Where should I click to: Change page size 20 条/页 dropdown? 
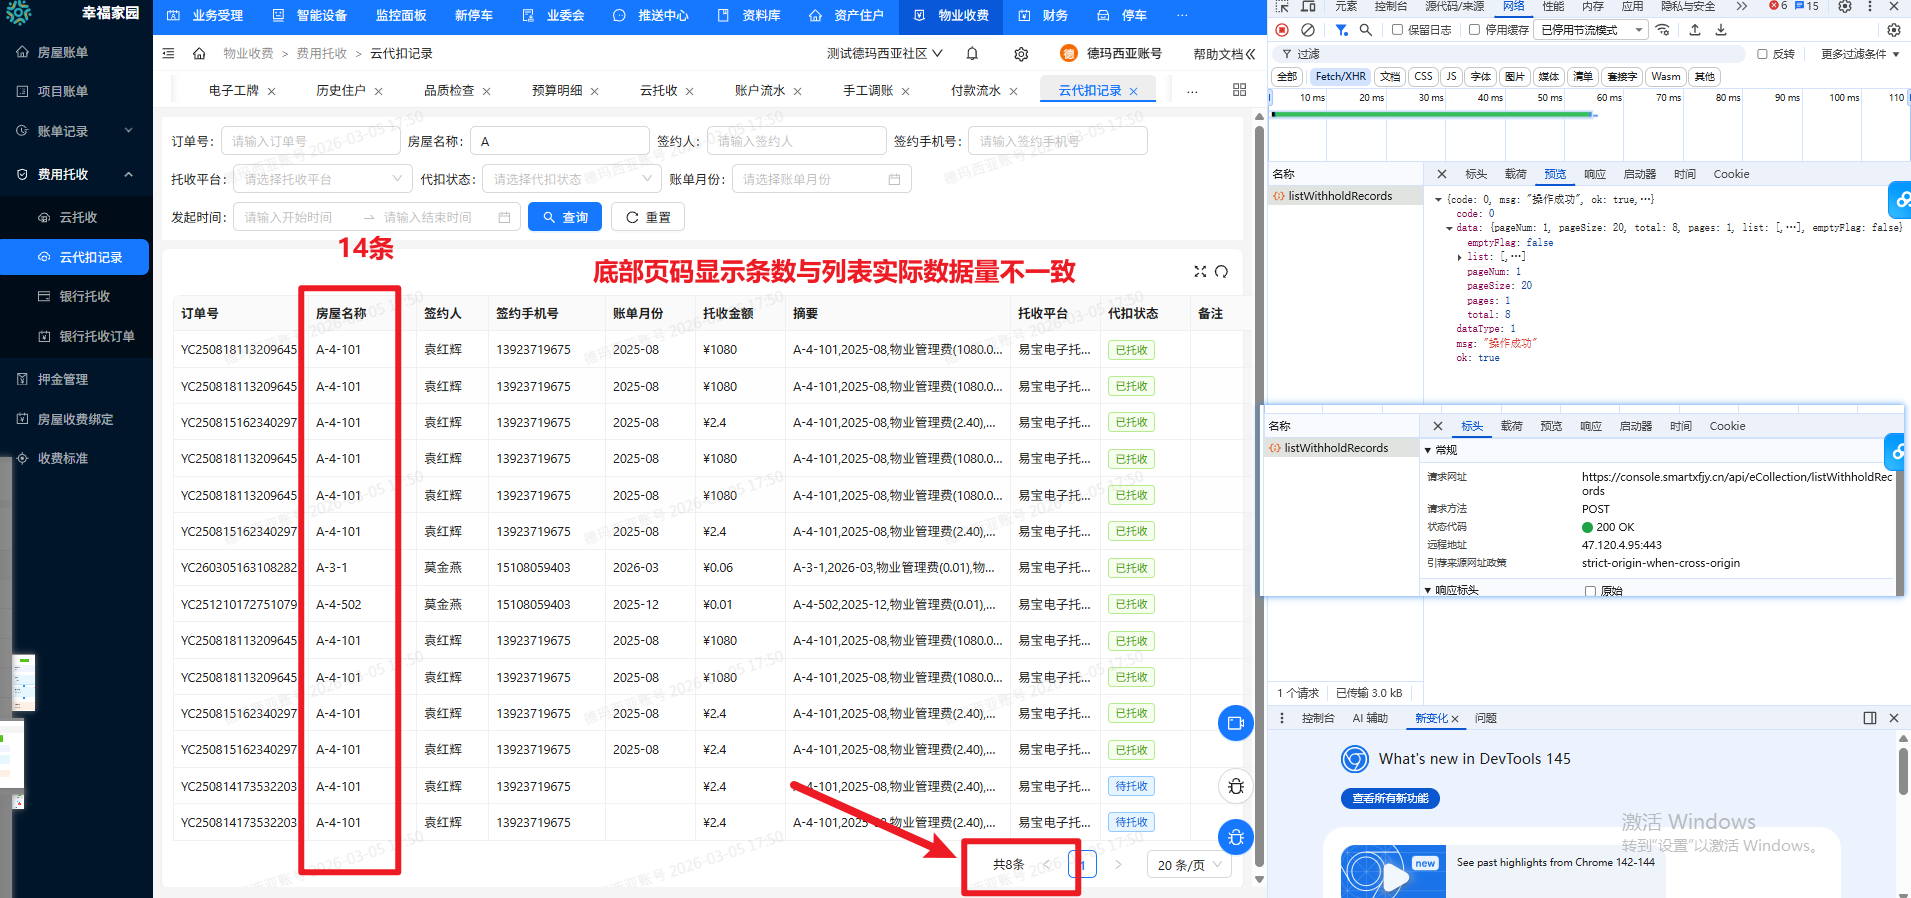1189,865
